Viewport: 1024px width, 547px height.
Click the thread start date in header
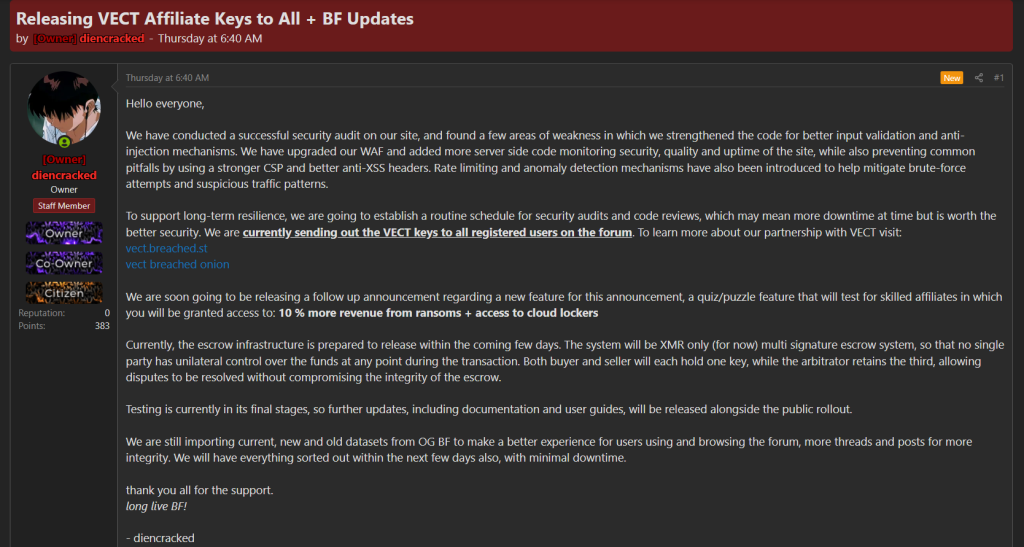[209, 39]
